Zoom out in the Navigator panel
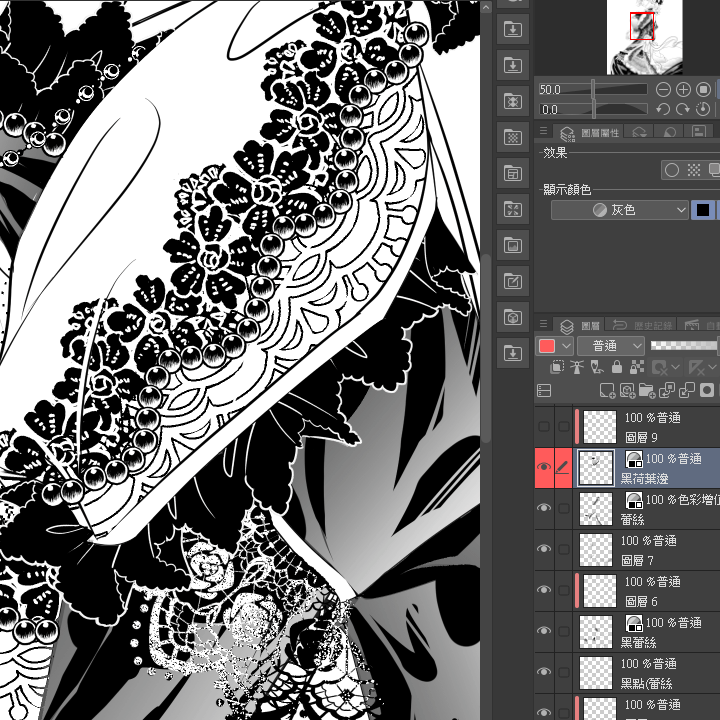Screen dimensions: 720x720 click(663, 90)
